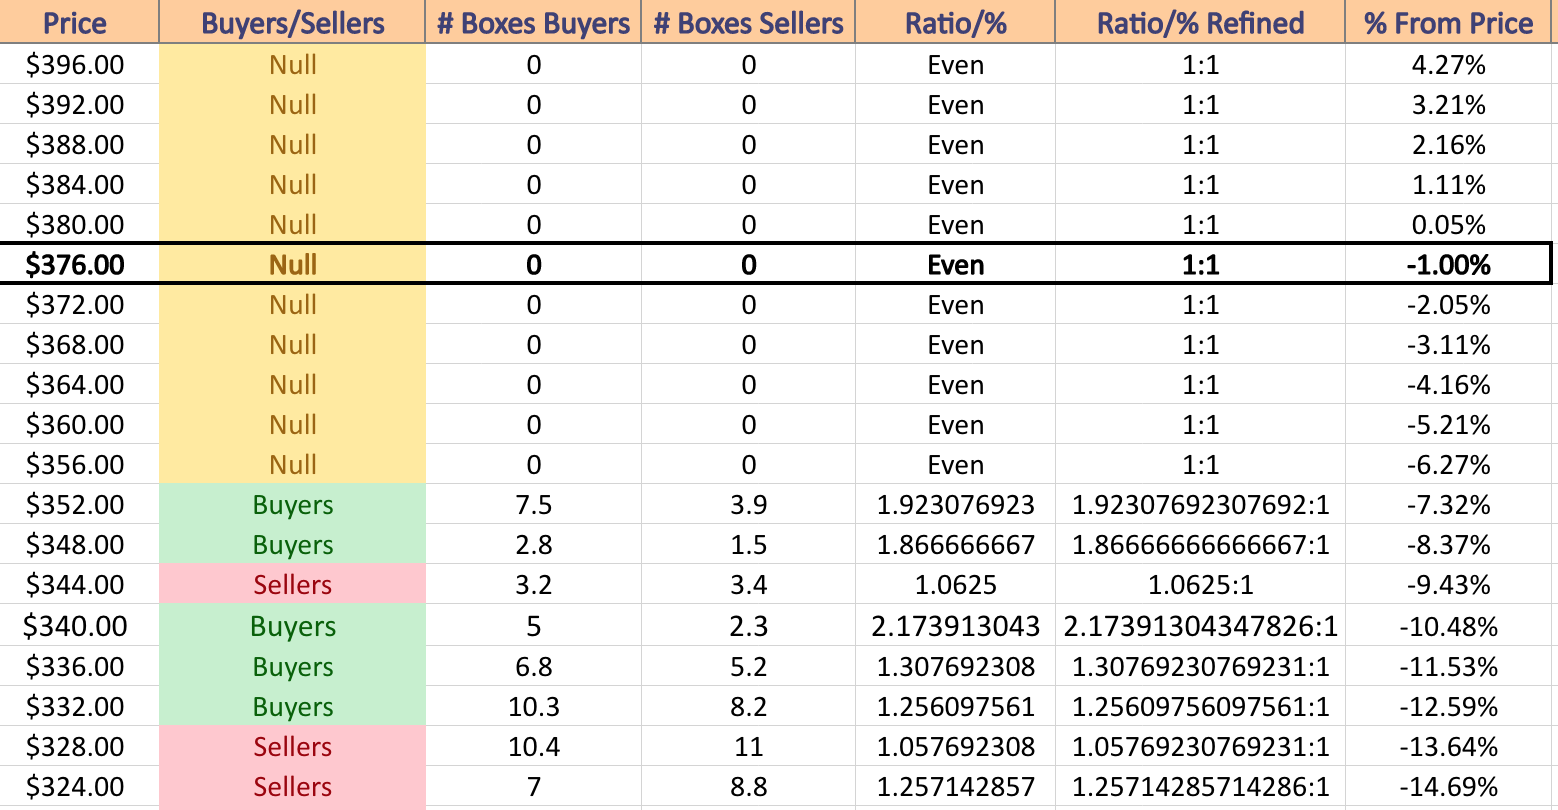Click the 1.0625:1 refined ratio cell
Screen dimensions: 1558x810
(1200, 585)
